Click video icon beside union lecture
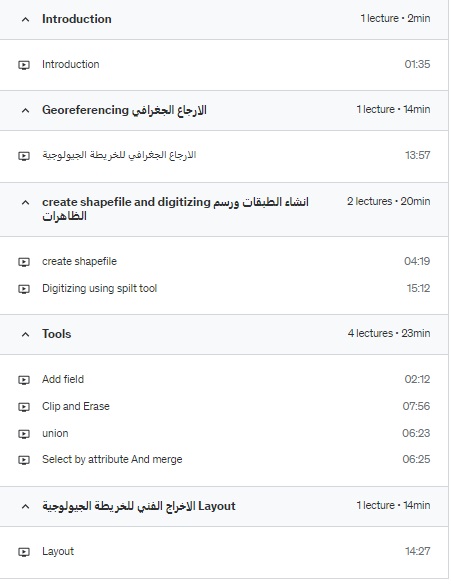The image size is (451, 585). coord(24,434)
